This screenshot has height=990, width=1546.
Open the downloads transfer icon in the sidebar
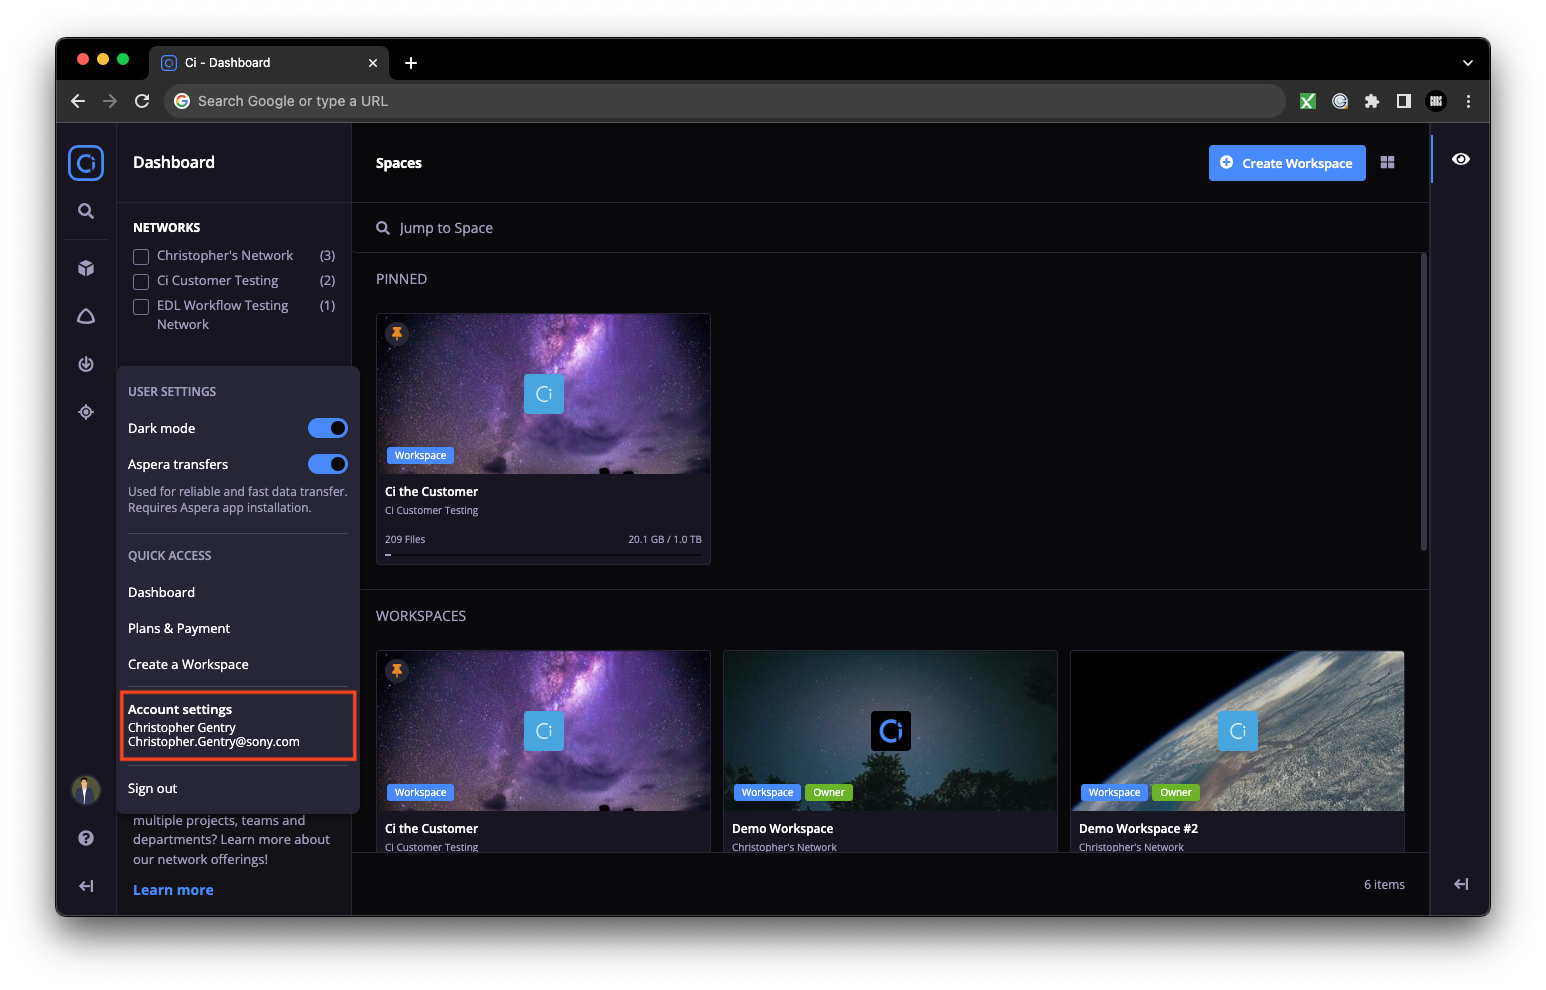[86, 364]
